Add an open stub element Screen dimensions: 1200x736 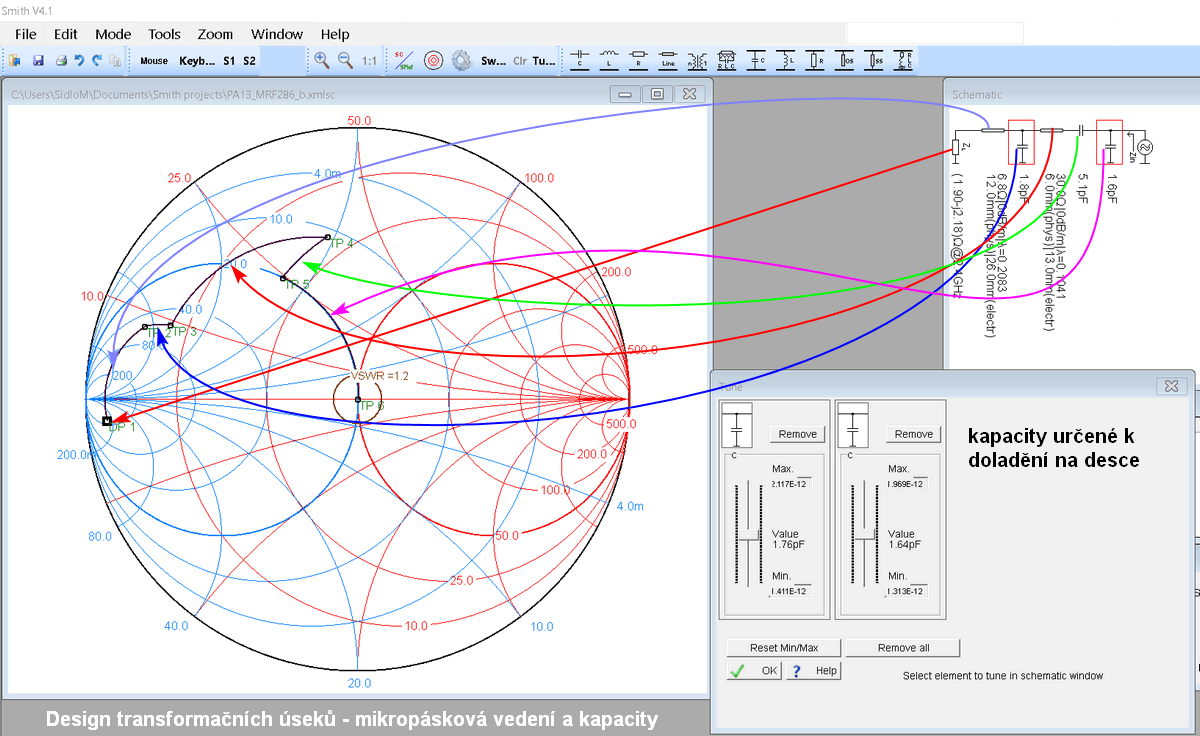tap(846, 60)
